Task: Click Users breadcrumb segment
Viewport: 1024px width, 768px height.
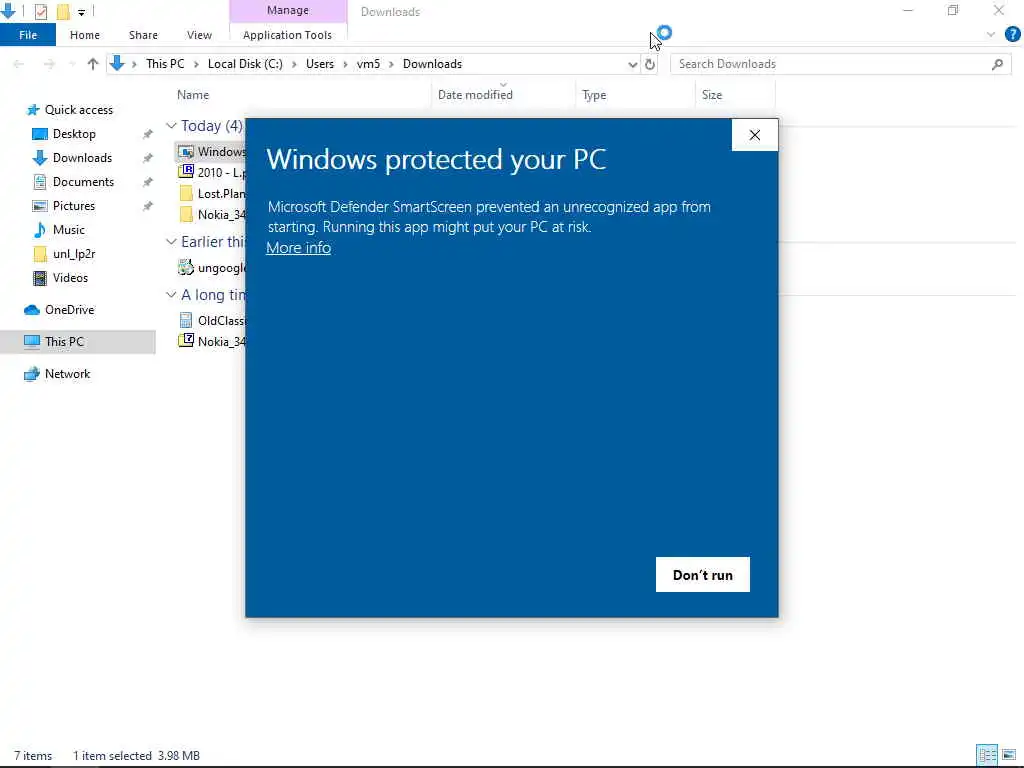Action: tap(320, 64)
